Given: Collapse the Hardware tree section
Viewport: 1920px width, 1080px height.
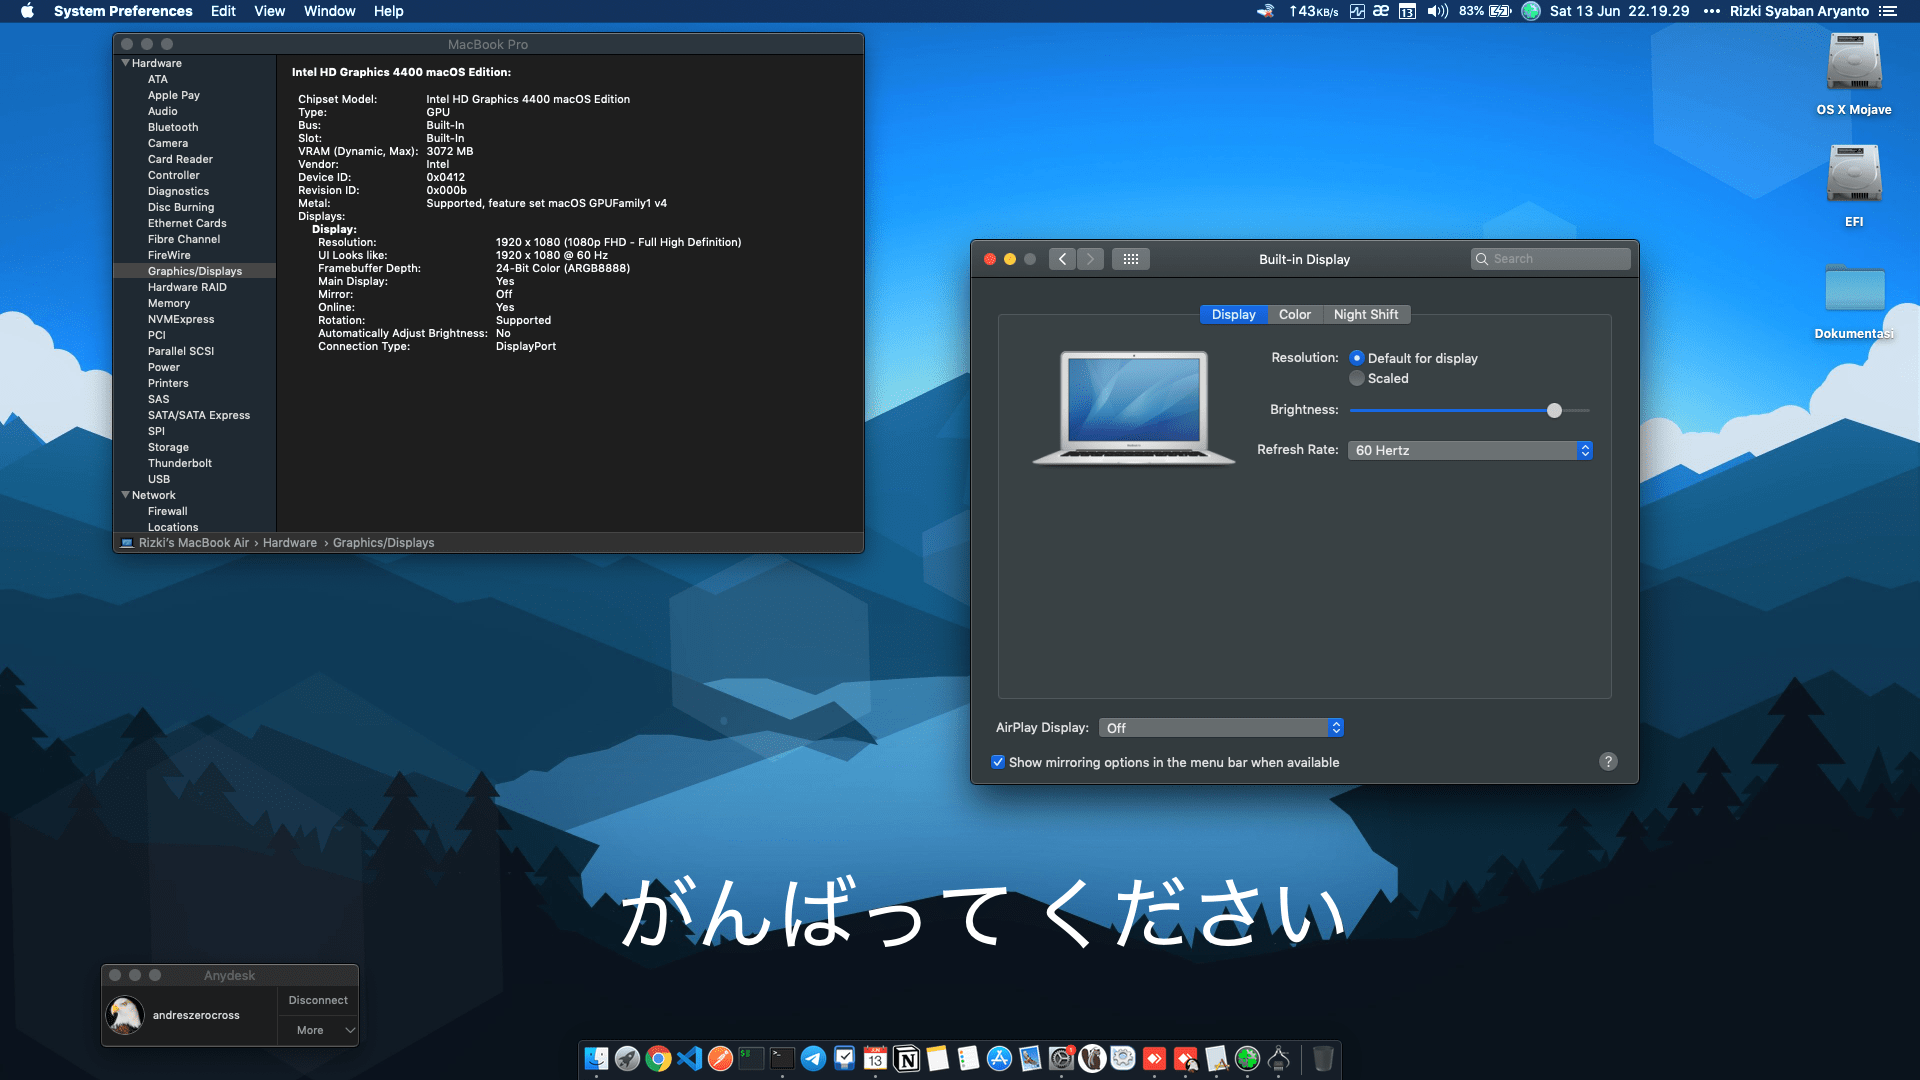Looking at the screenshot, I should pos(126,63).
